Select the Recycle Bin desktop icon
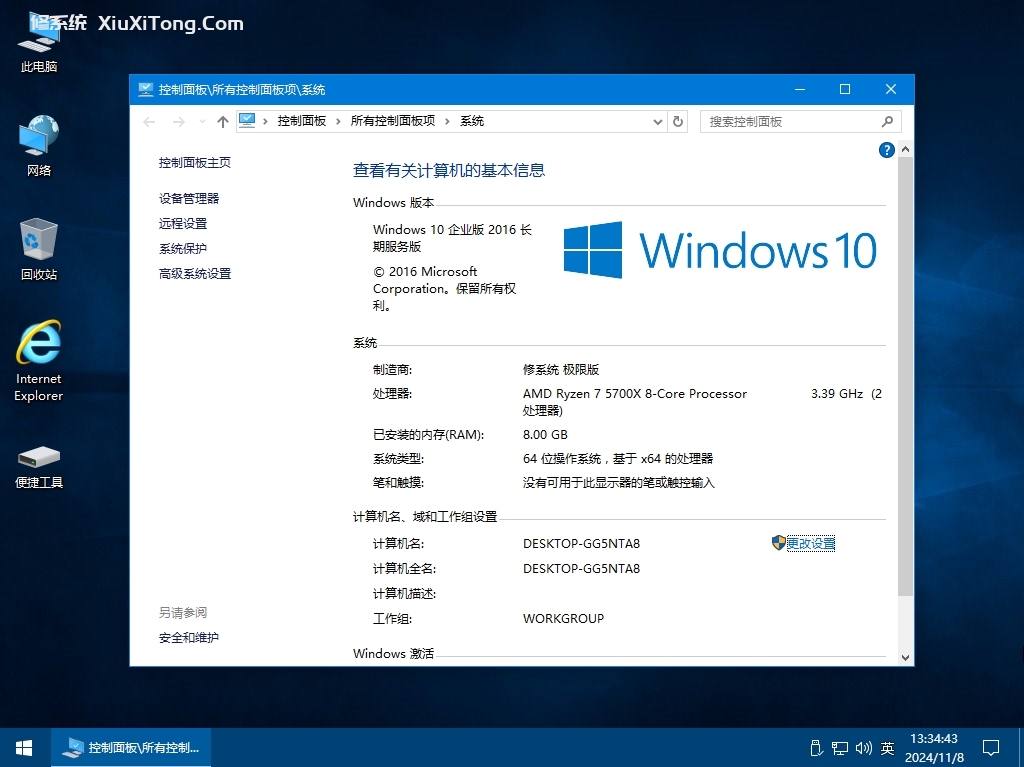 pos(39,249)
